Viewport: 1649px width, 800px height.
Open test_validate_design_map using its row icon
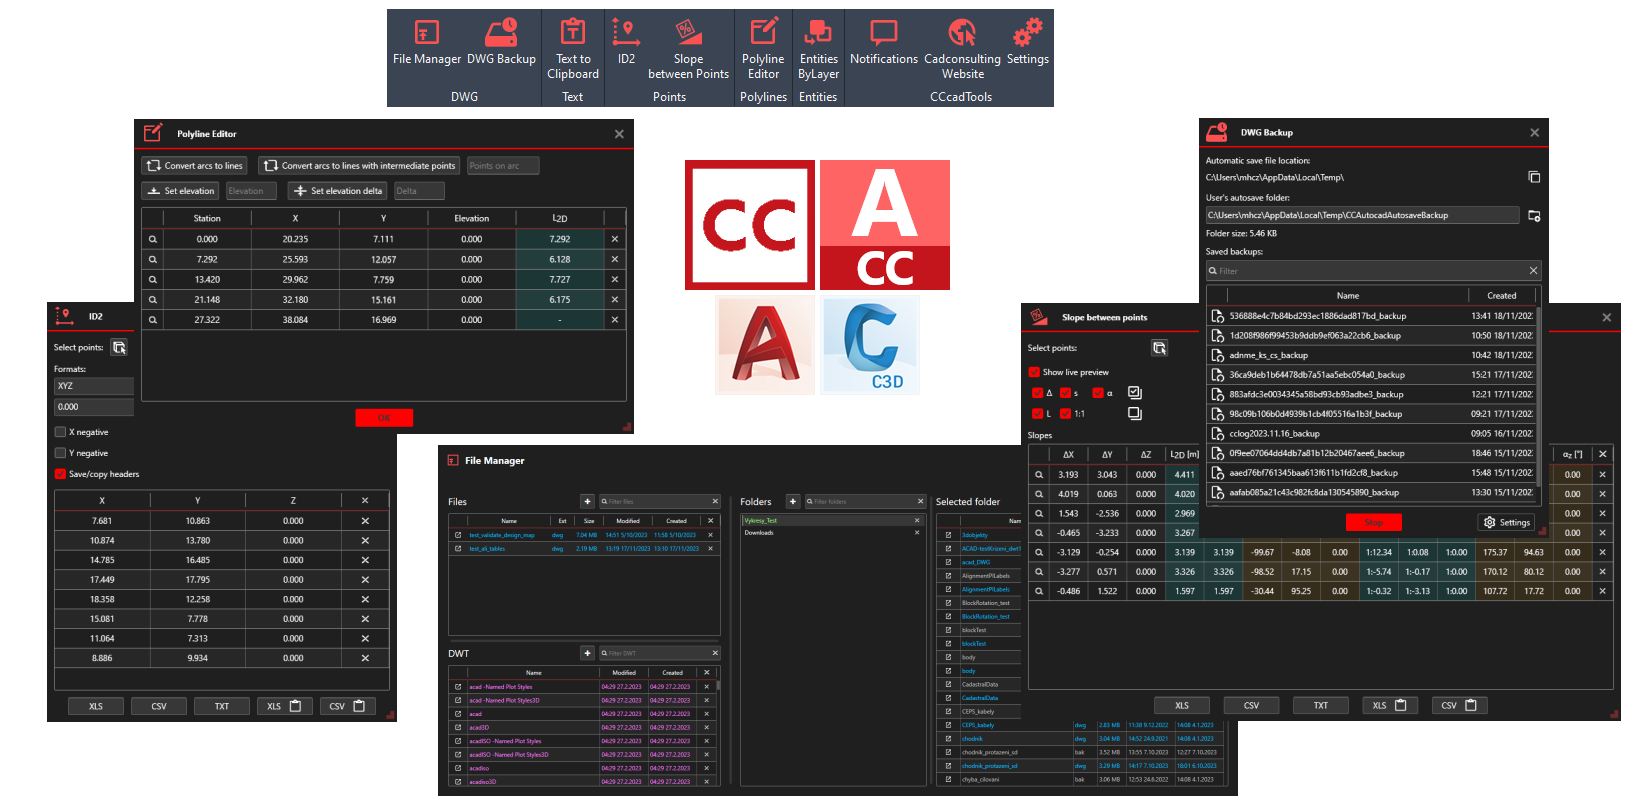click(x=458, y=535)
